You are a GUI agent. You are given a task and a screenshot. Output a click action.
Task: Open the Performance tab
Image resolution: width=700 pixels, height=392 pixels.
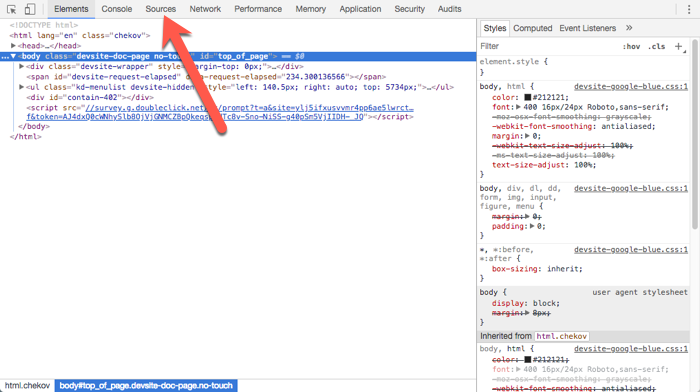click(x=258, y=9)
